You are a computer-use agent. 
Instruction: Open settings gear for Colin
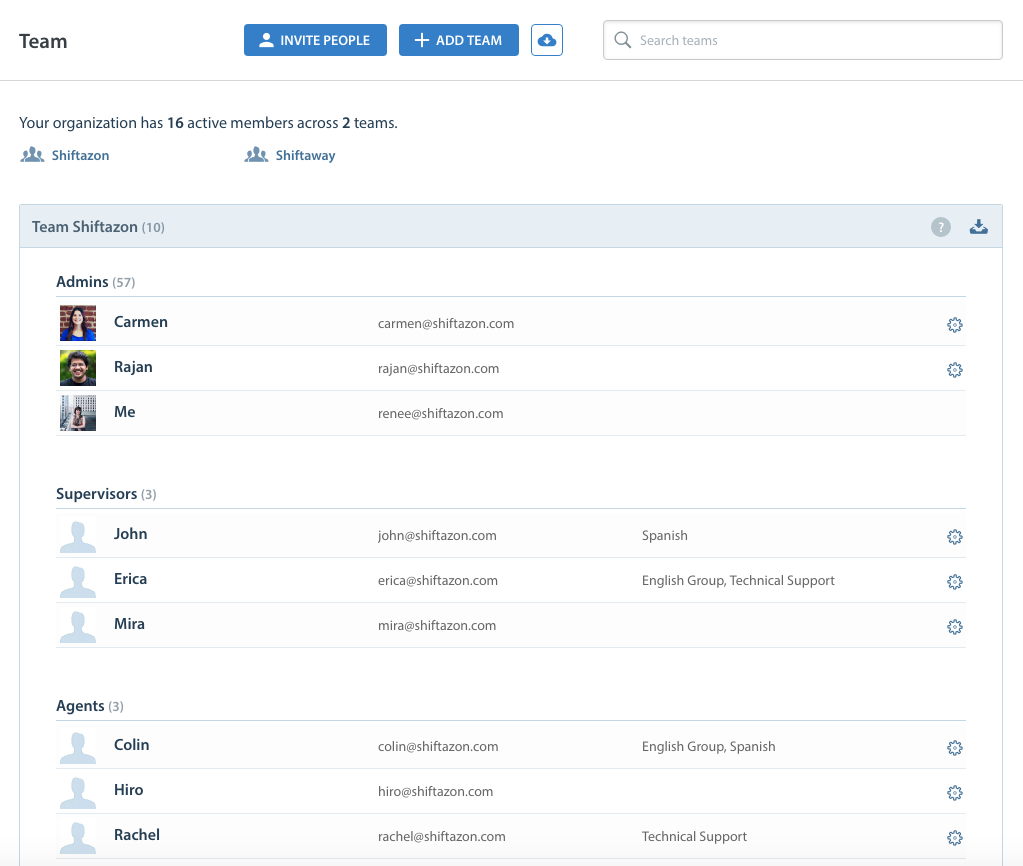pyautogui.click(x=954, y=748)
